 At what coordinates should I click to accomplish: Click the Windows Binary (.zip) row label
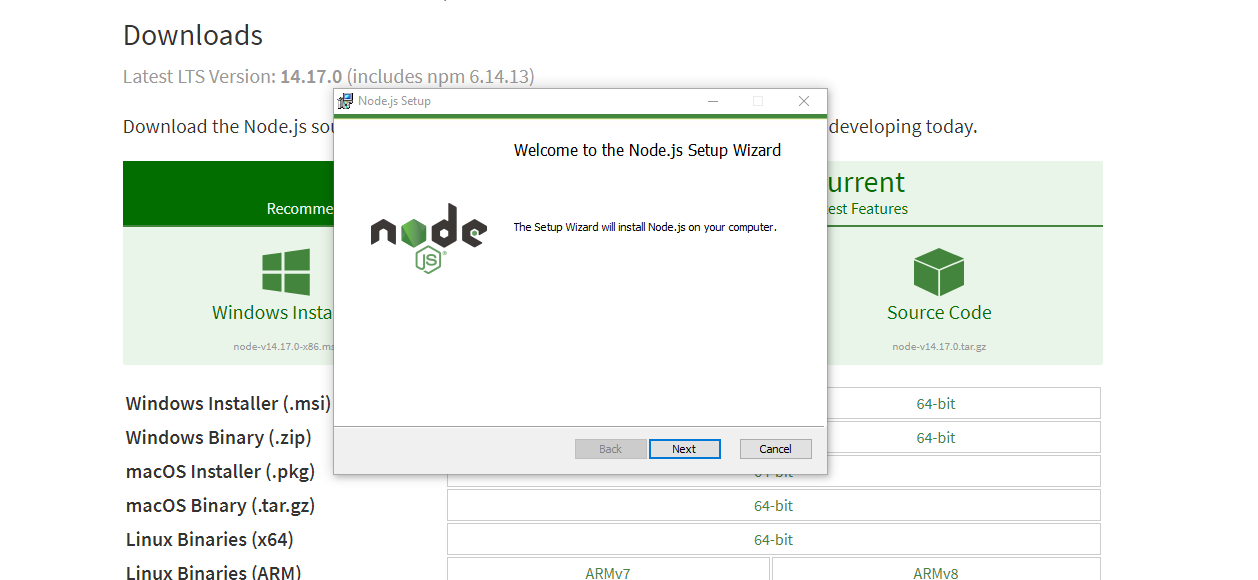tap(218, 438)
